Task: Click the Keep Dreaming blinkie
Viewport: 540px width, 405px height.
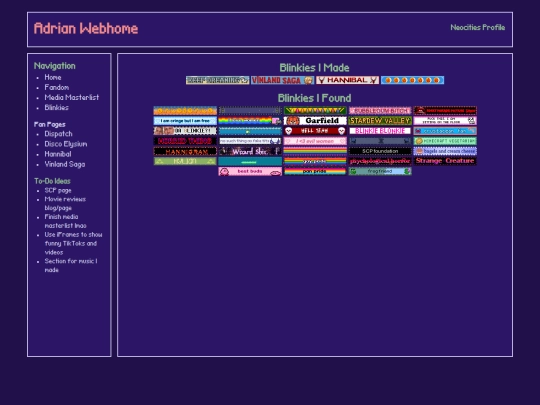Action: [x=218, y=80]
